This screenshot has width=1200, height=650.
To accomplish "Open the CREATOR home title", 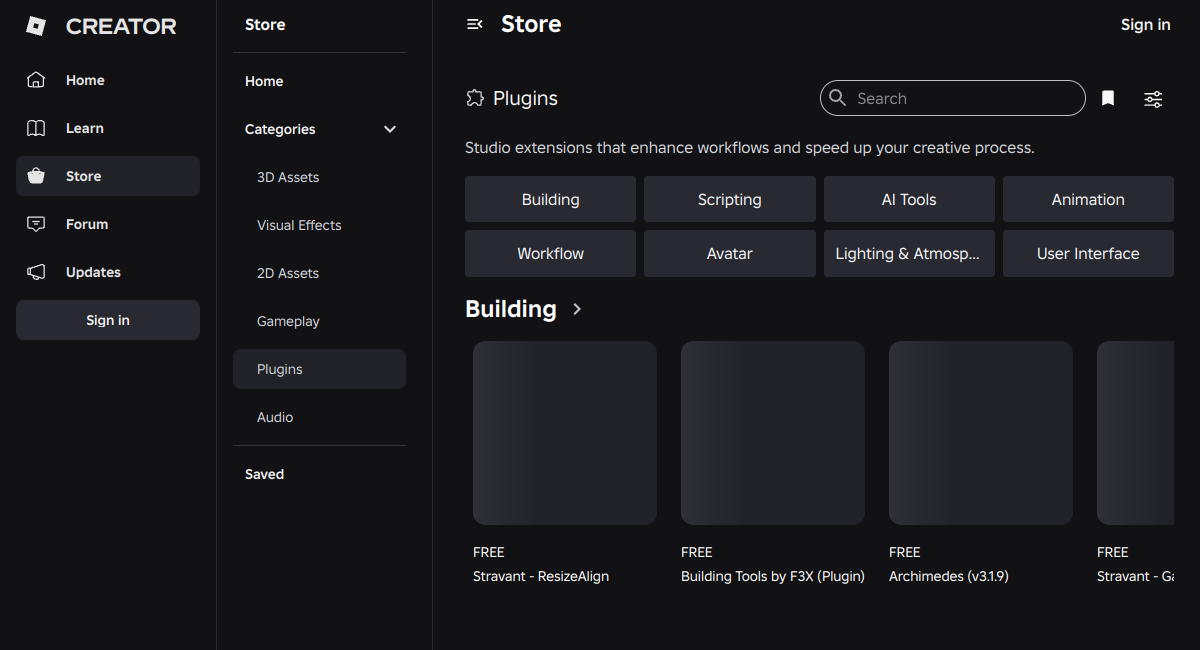I will point(121,27).
